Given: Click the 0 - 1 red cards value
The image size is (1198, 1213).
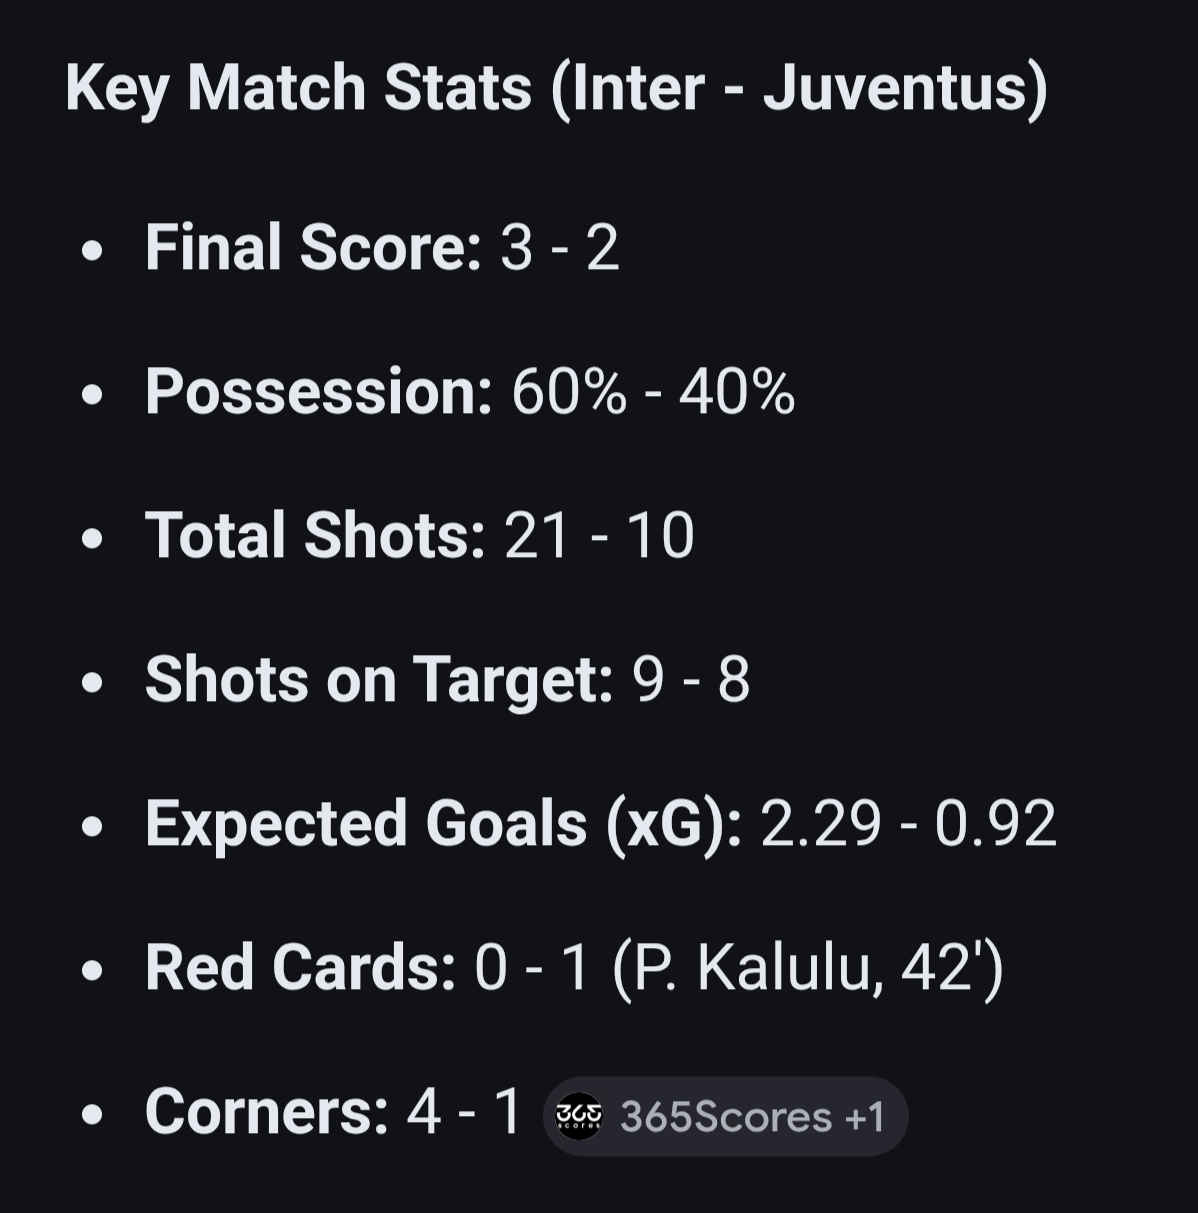Looking at the screenshot, I should (x=531, y=968).
